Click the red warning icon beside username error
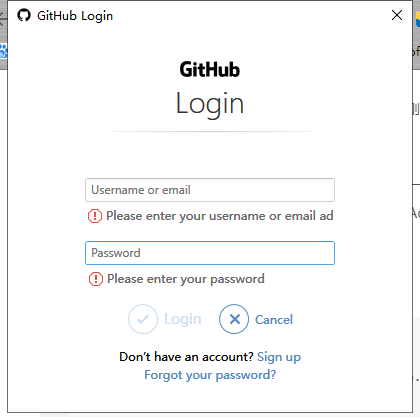The width and height of the screenshot is (420, 420). click(95, 216)
